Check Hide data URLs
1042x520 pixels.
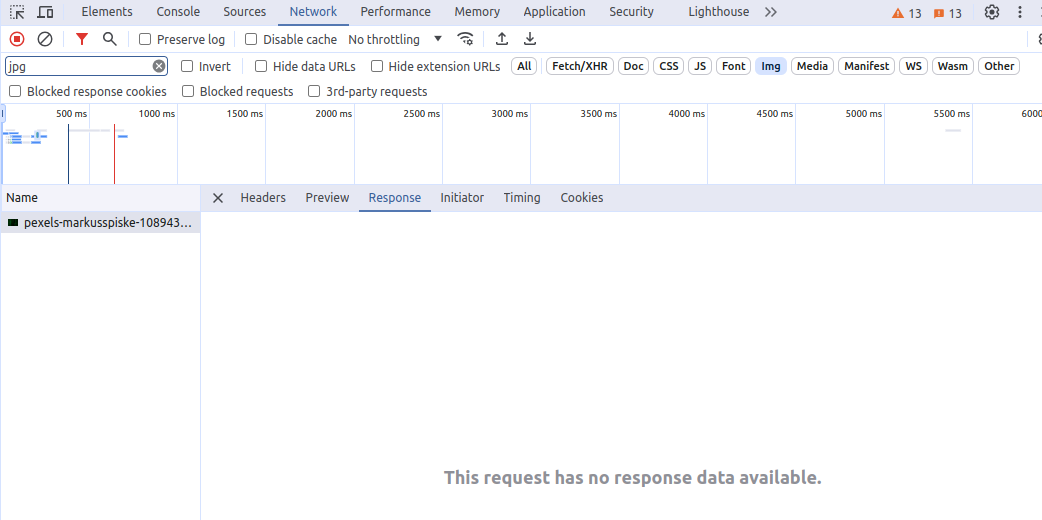coord(261,66)
